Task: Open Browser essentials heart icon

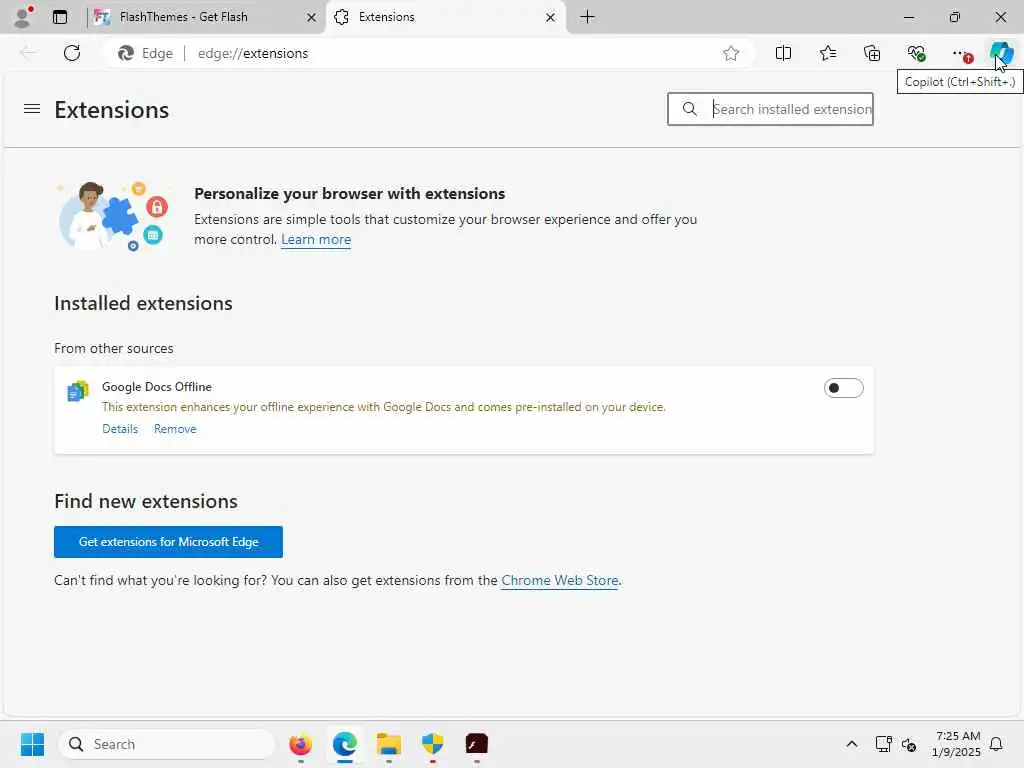Action: (x=916, y=54)
